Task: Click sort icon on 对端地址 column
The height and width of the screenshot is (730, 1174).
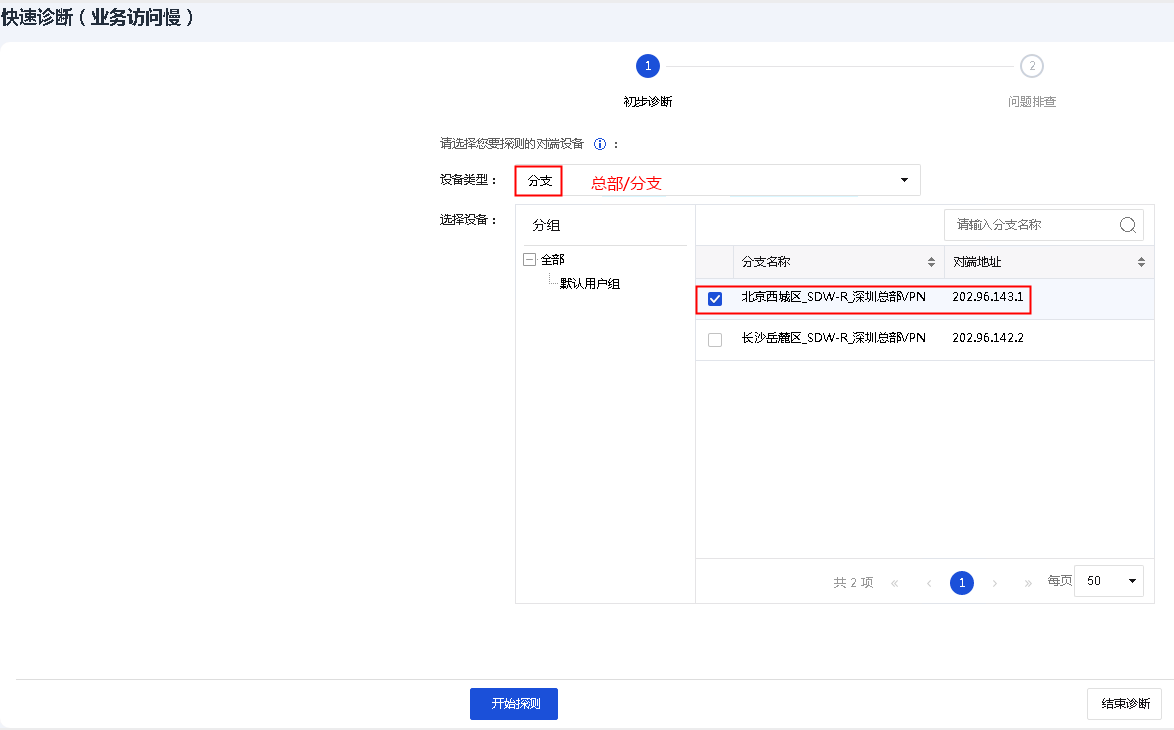Action: pyautogui.click(x=1141, y=262)
